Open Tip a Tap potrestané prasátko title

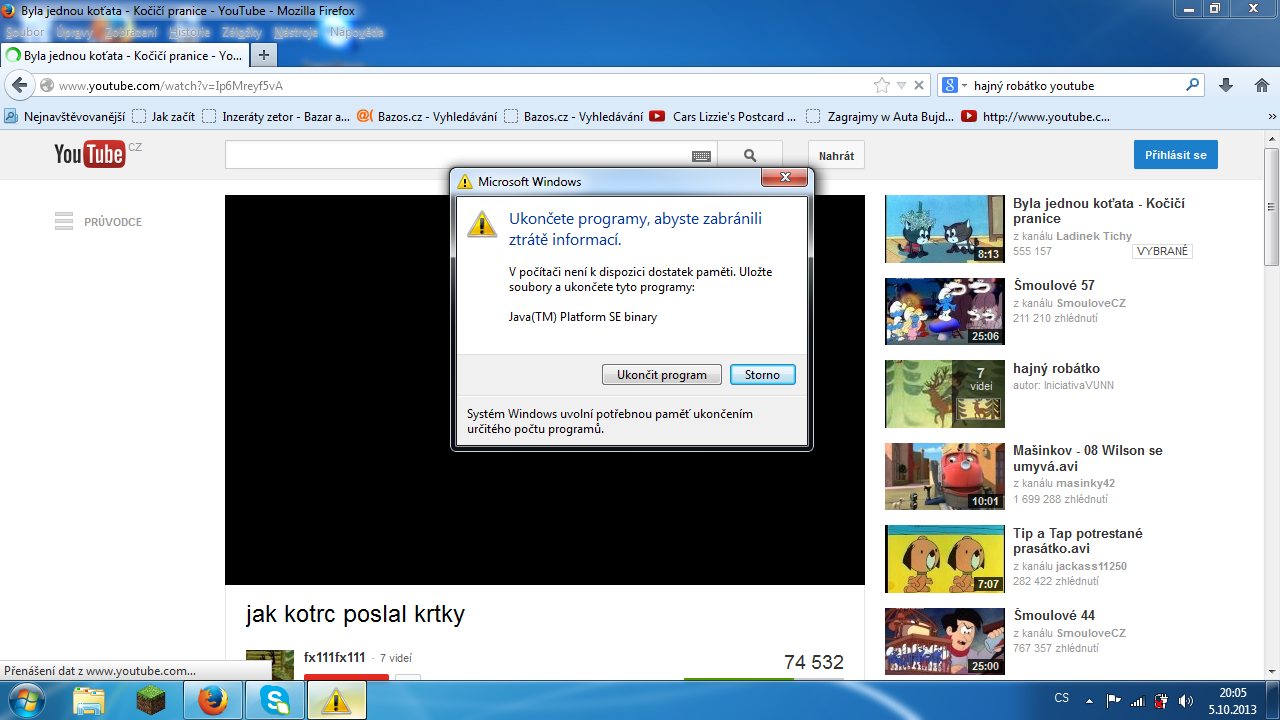tap(1078, 541)
